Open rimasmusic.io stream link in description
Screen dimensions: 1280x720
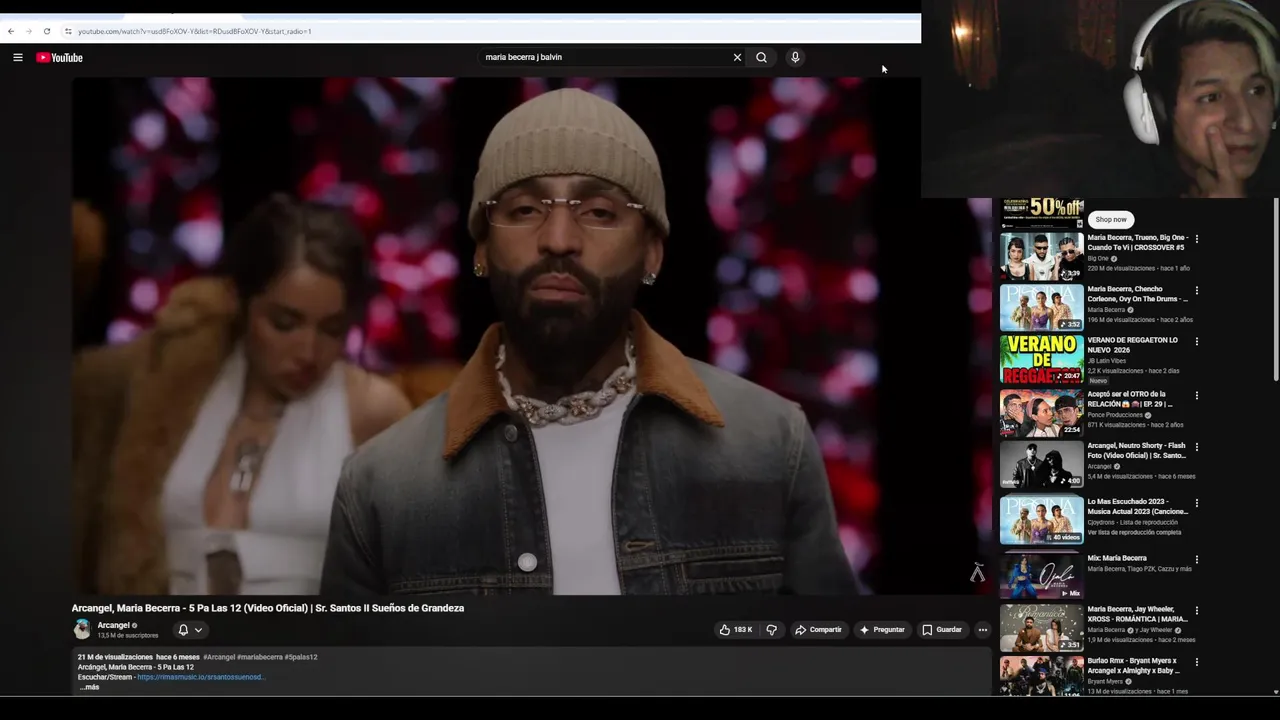click(201, 677)
